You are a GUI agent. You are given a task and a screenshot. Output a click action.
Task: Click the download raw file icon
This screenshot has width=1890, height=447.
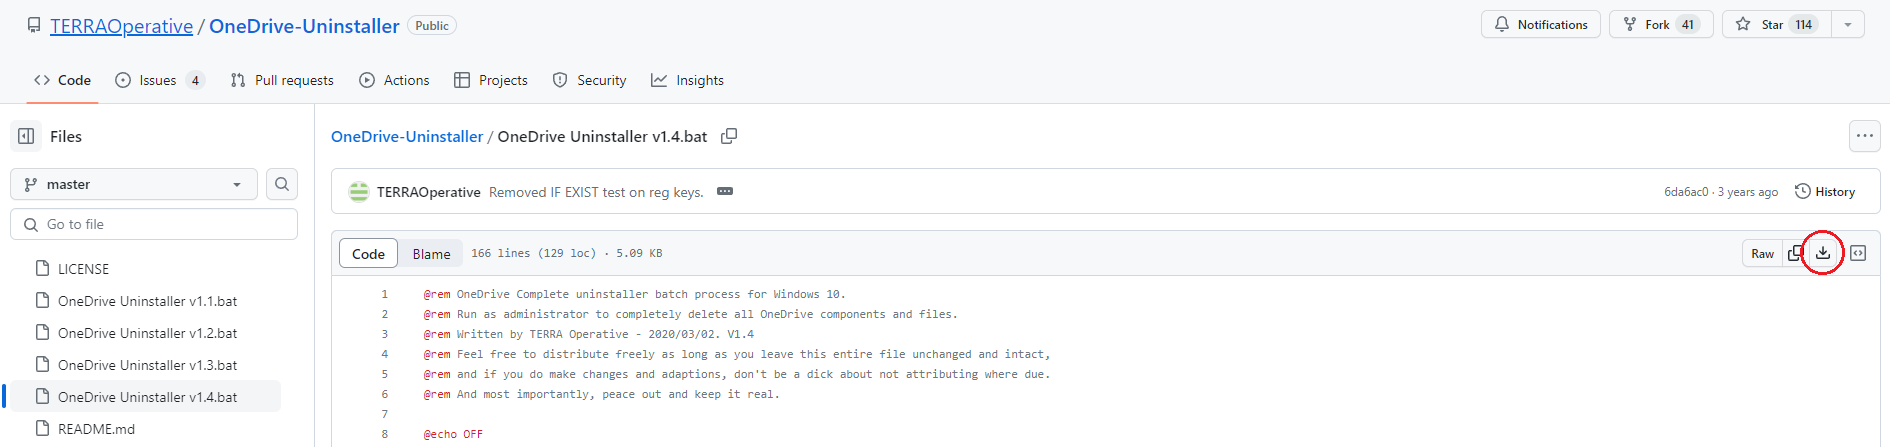1823,253
